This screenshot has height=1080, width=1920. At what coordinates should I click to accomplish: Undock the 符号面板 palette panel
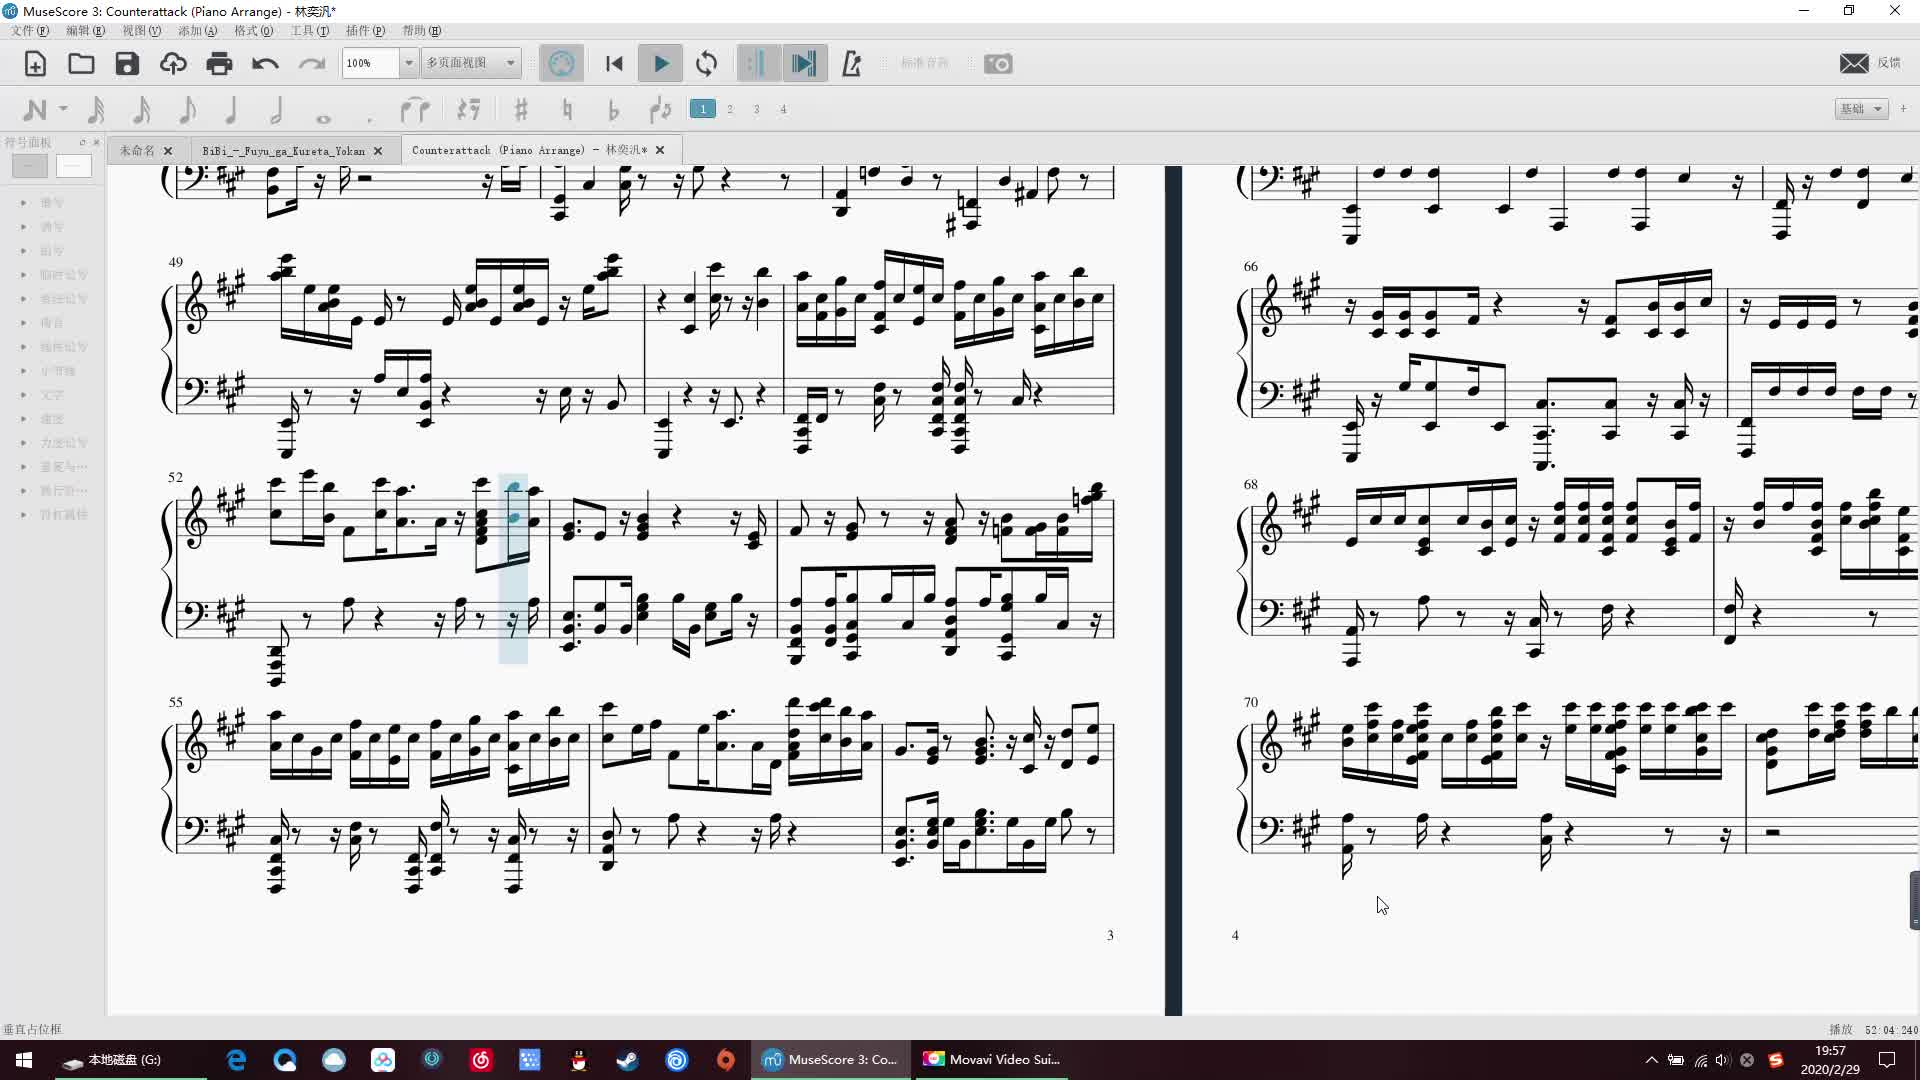point(82,142)
